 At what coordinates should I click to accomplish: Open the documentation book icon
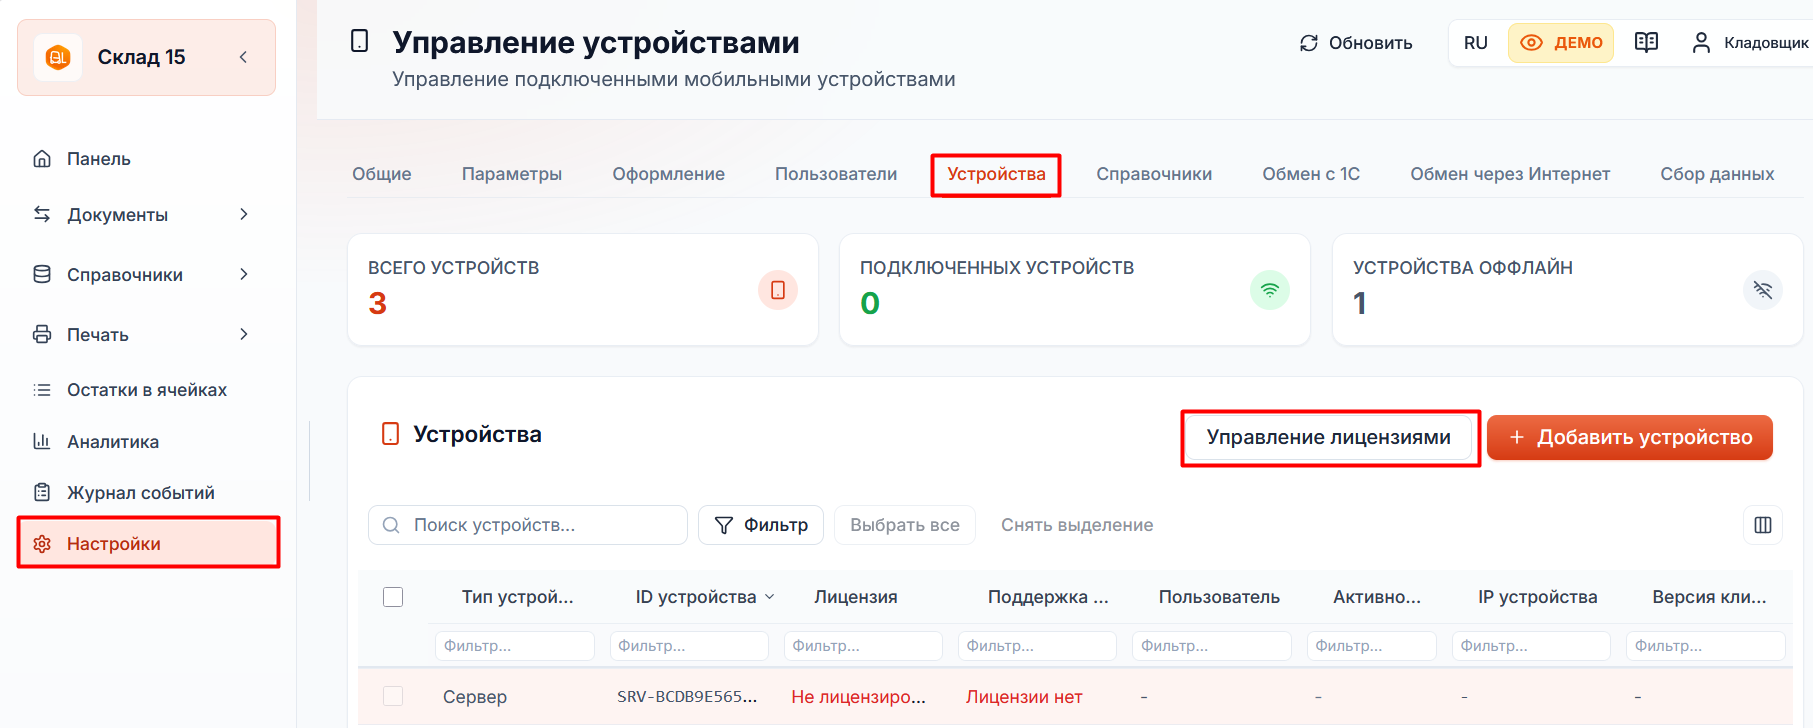[1646, 42]
